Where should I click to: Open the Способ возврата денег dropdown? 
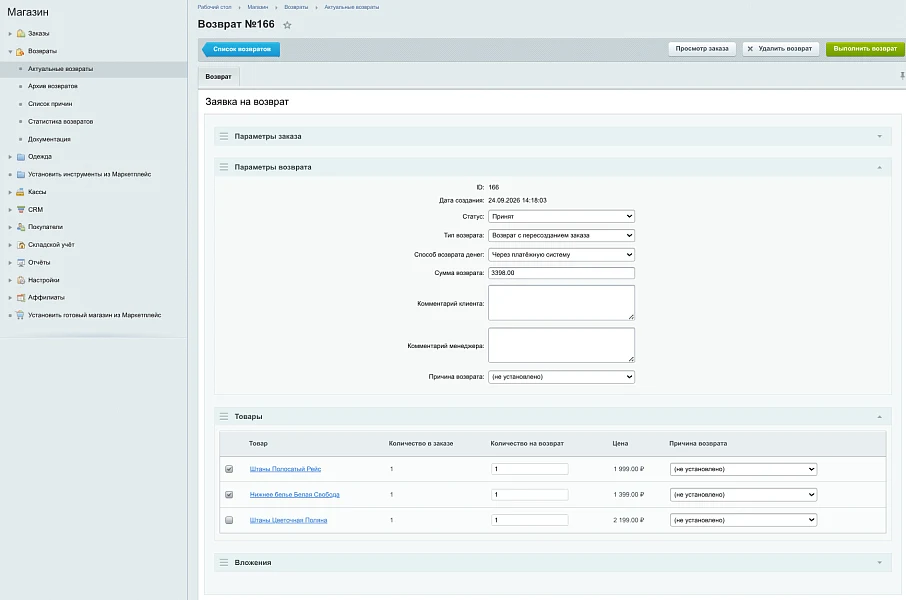[561, 254]
